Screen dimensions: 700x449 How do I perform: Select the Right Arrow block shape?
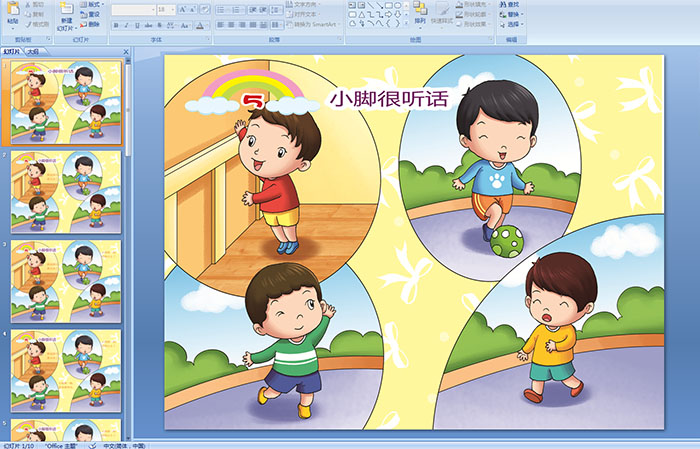388,14
